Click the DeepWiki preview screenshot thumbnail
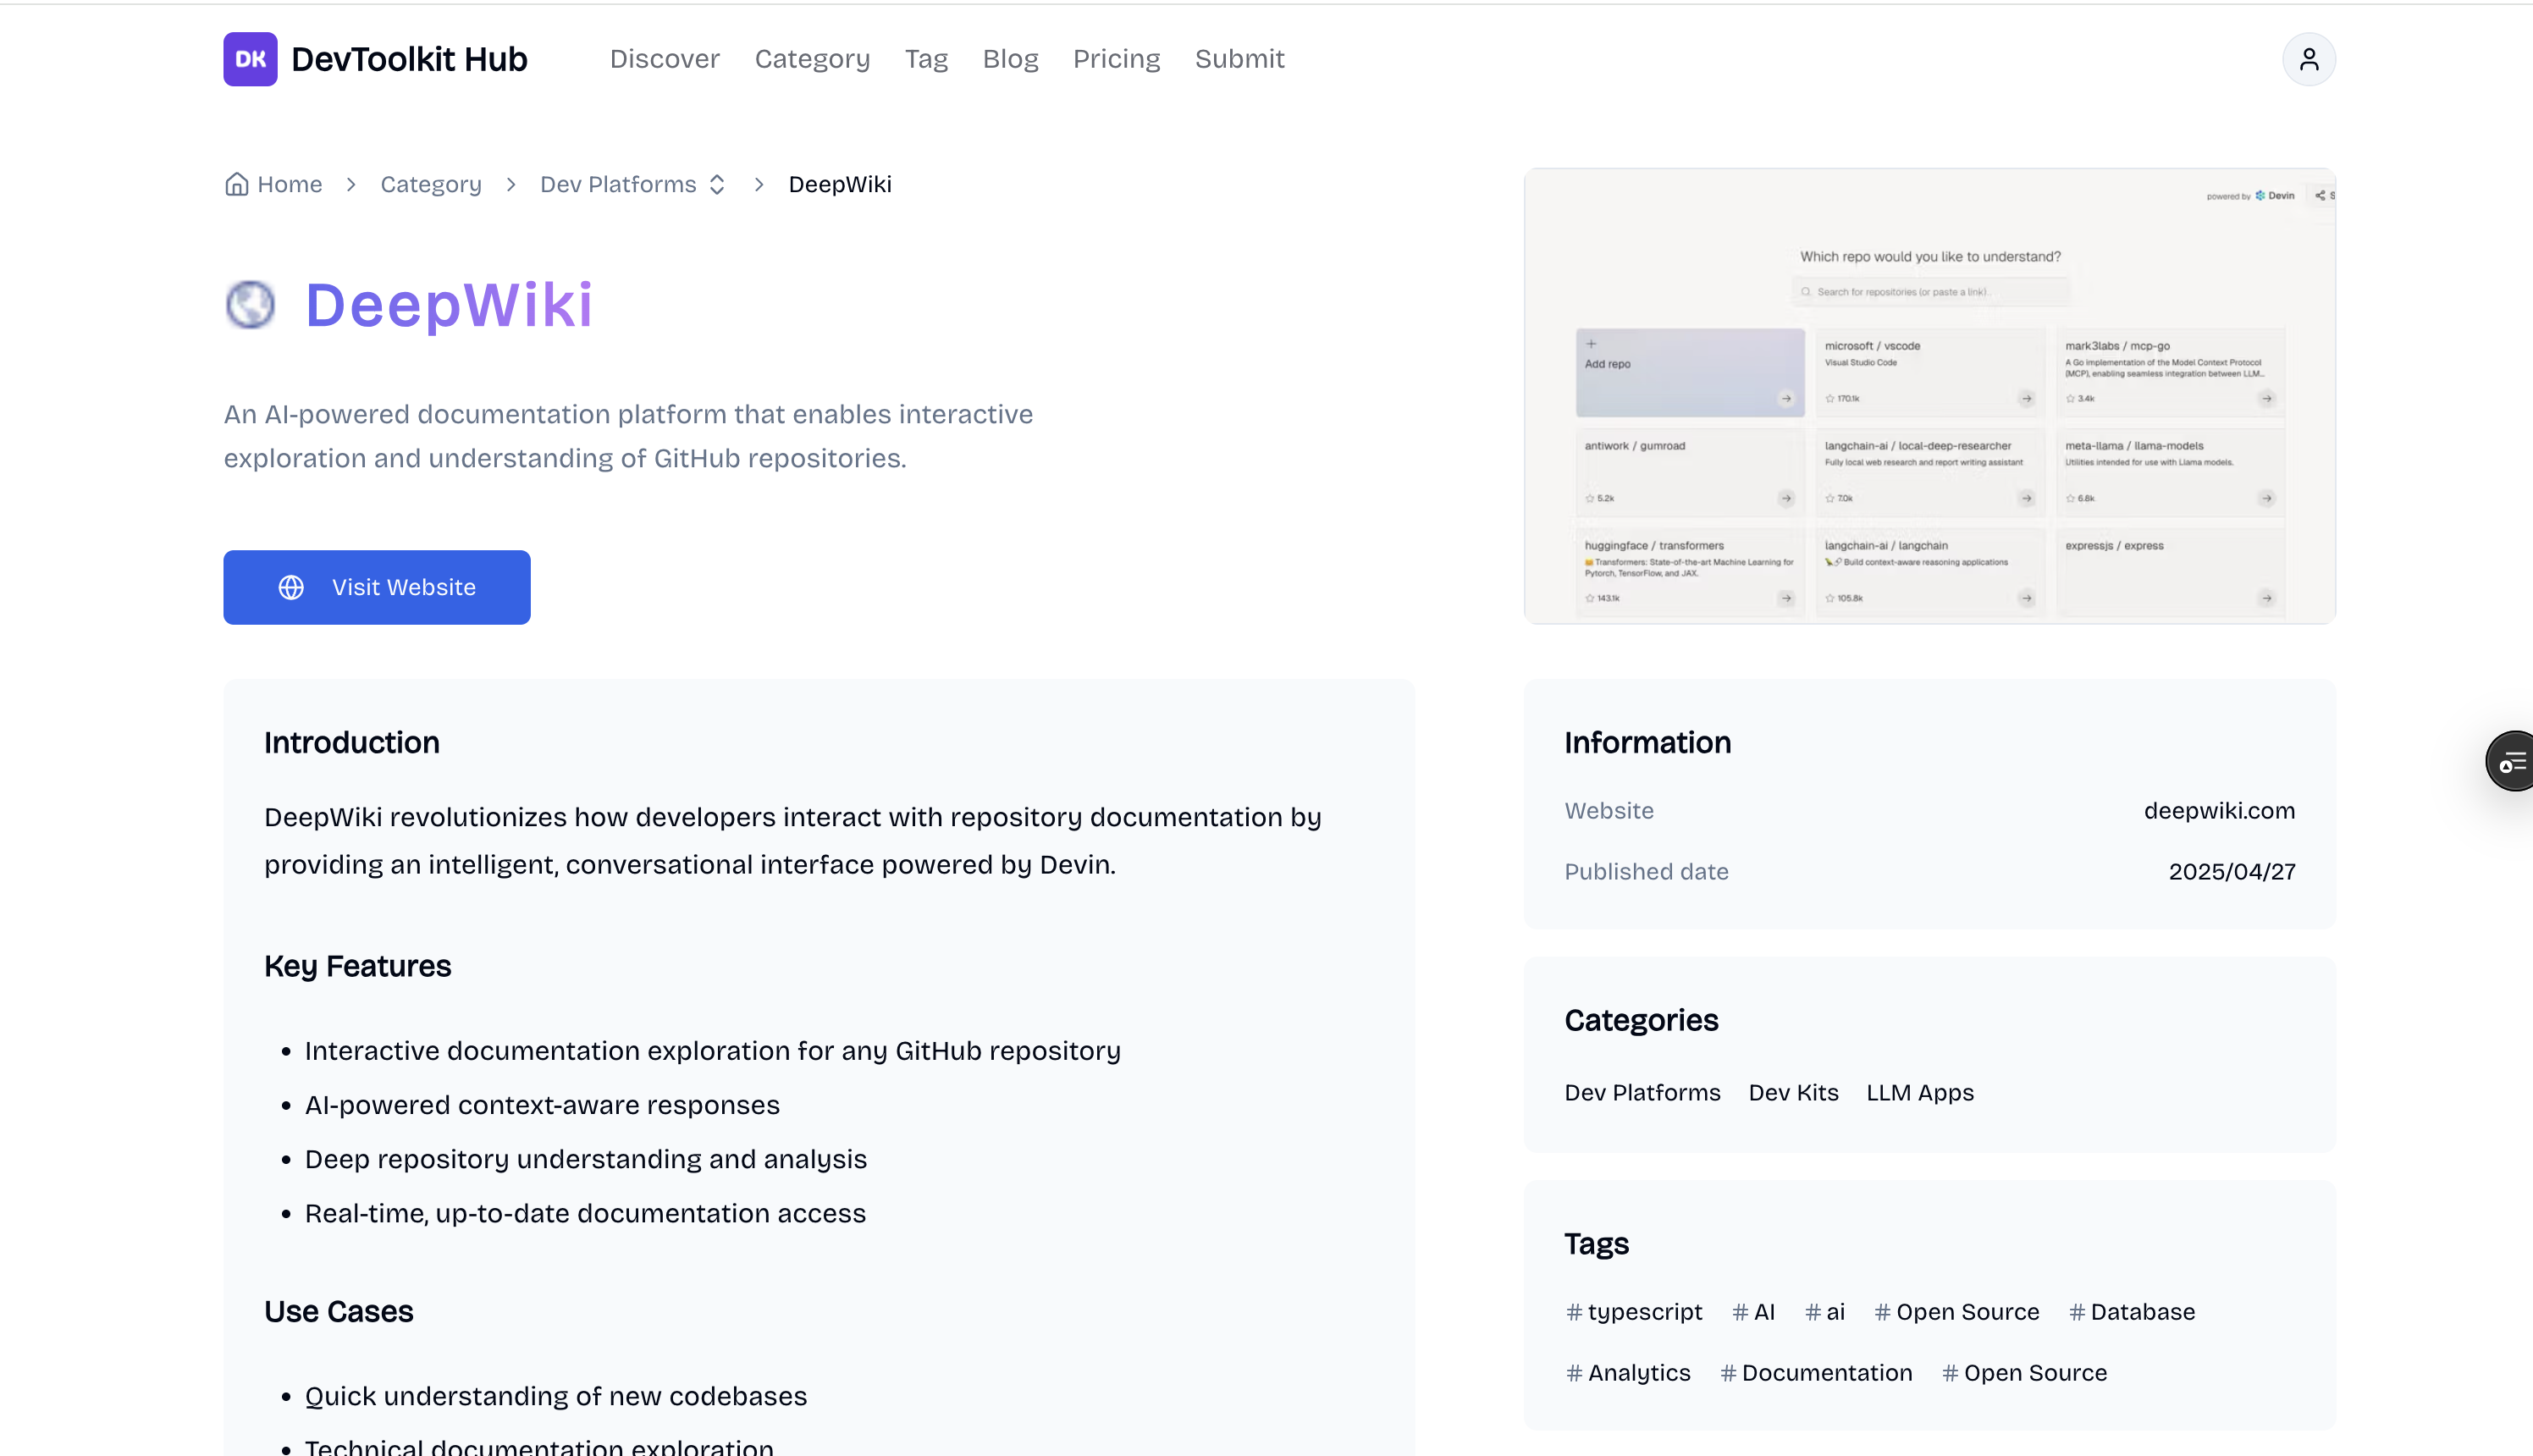 (x=1929, y=396)
